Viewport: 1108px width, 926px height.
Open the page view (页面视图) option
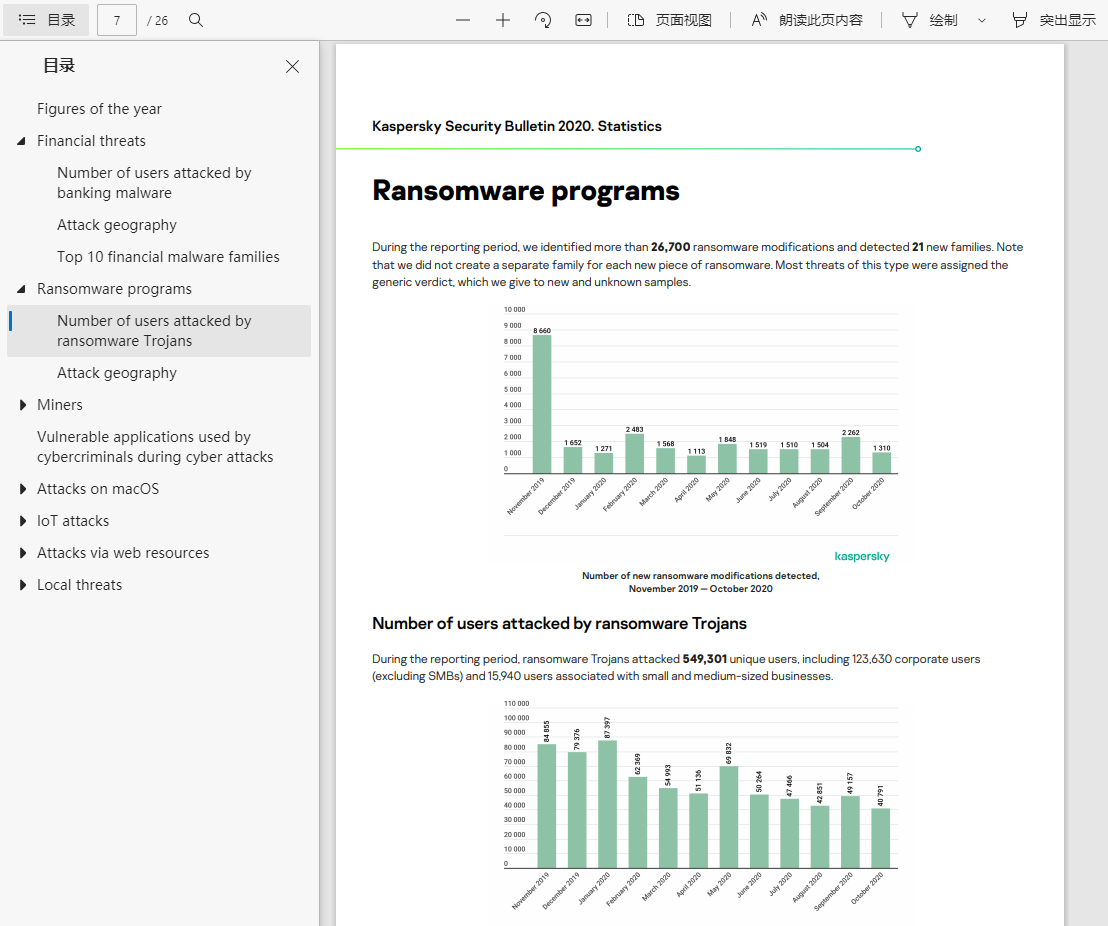669,20
